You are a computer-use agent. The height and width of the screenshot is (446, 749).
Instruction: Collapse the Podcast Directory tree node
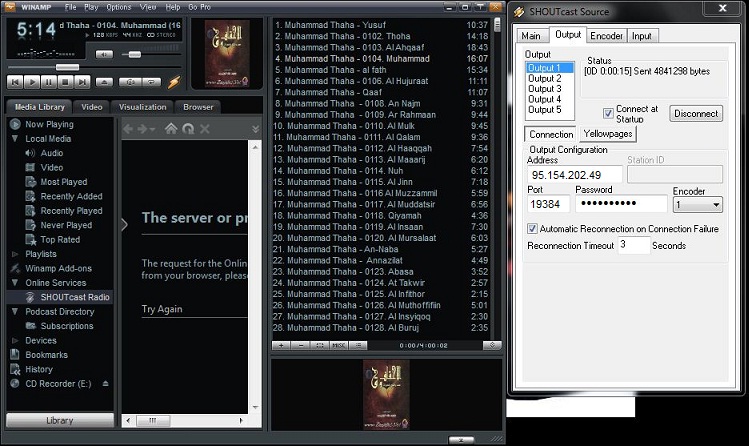15,311
